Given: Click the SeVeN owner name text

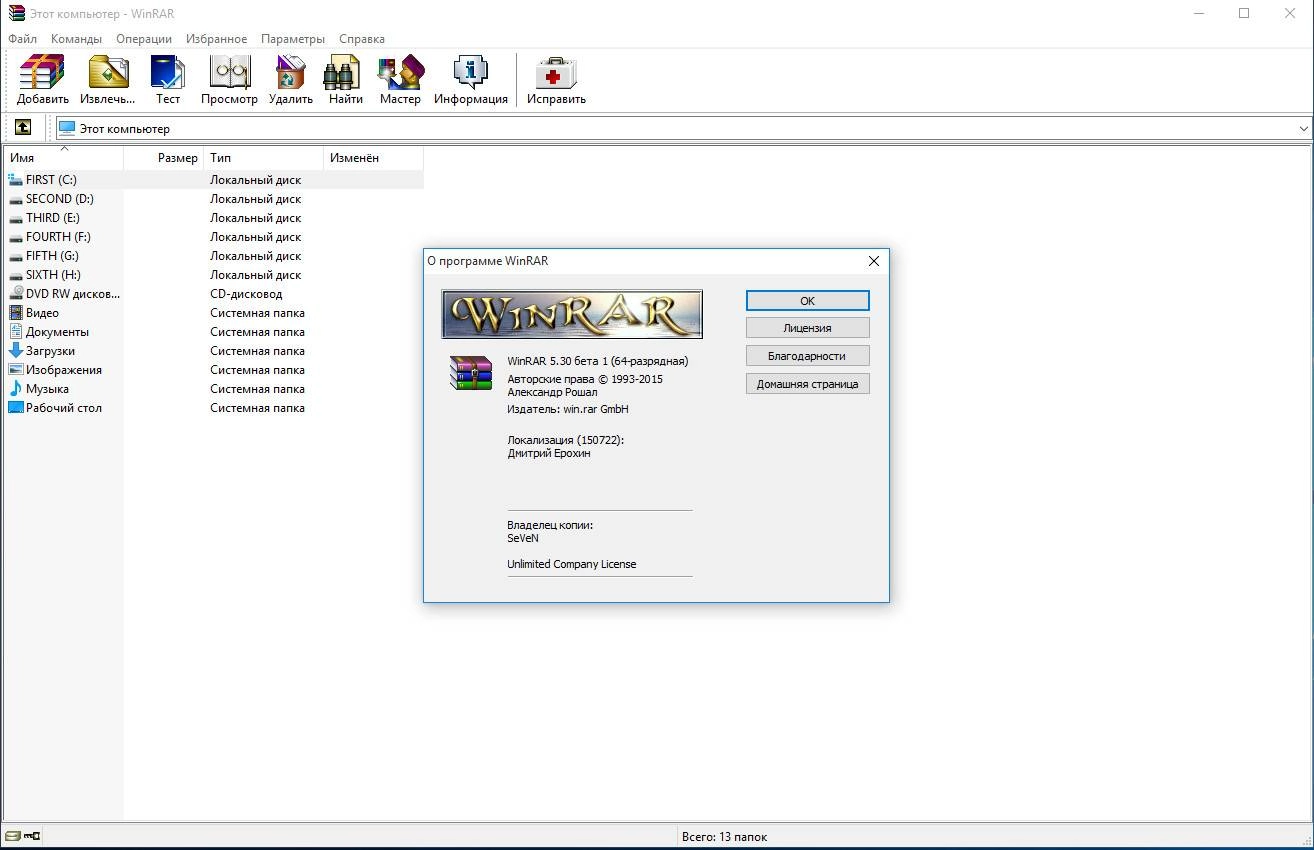Looking at the screenshot, I should point(523,538).
